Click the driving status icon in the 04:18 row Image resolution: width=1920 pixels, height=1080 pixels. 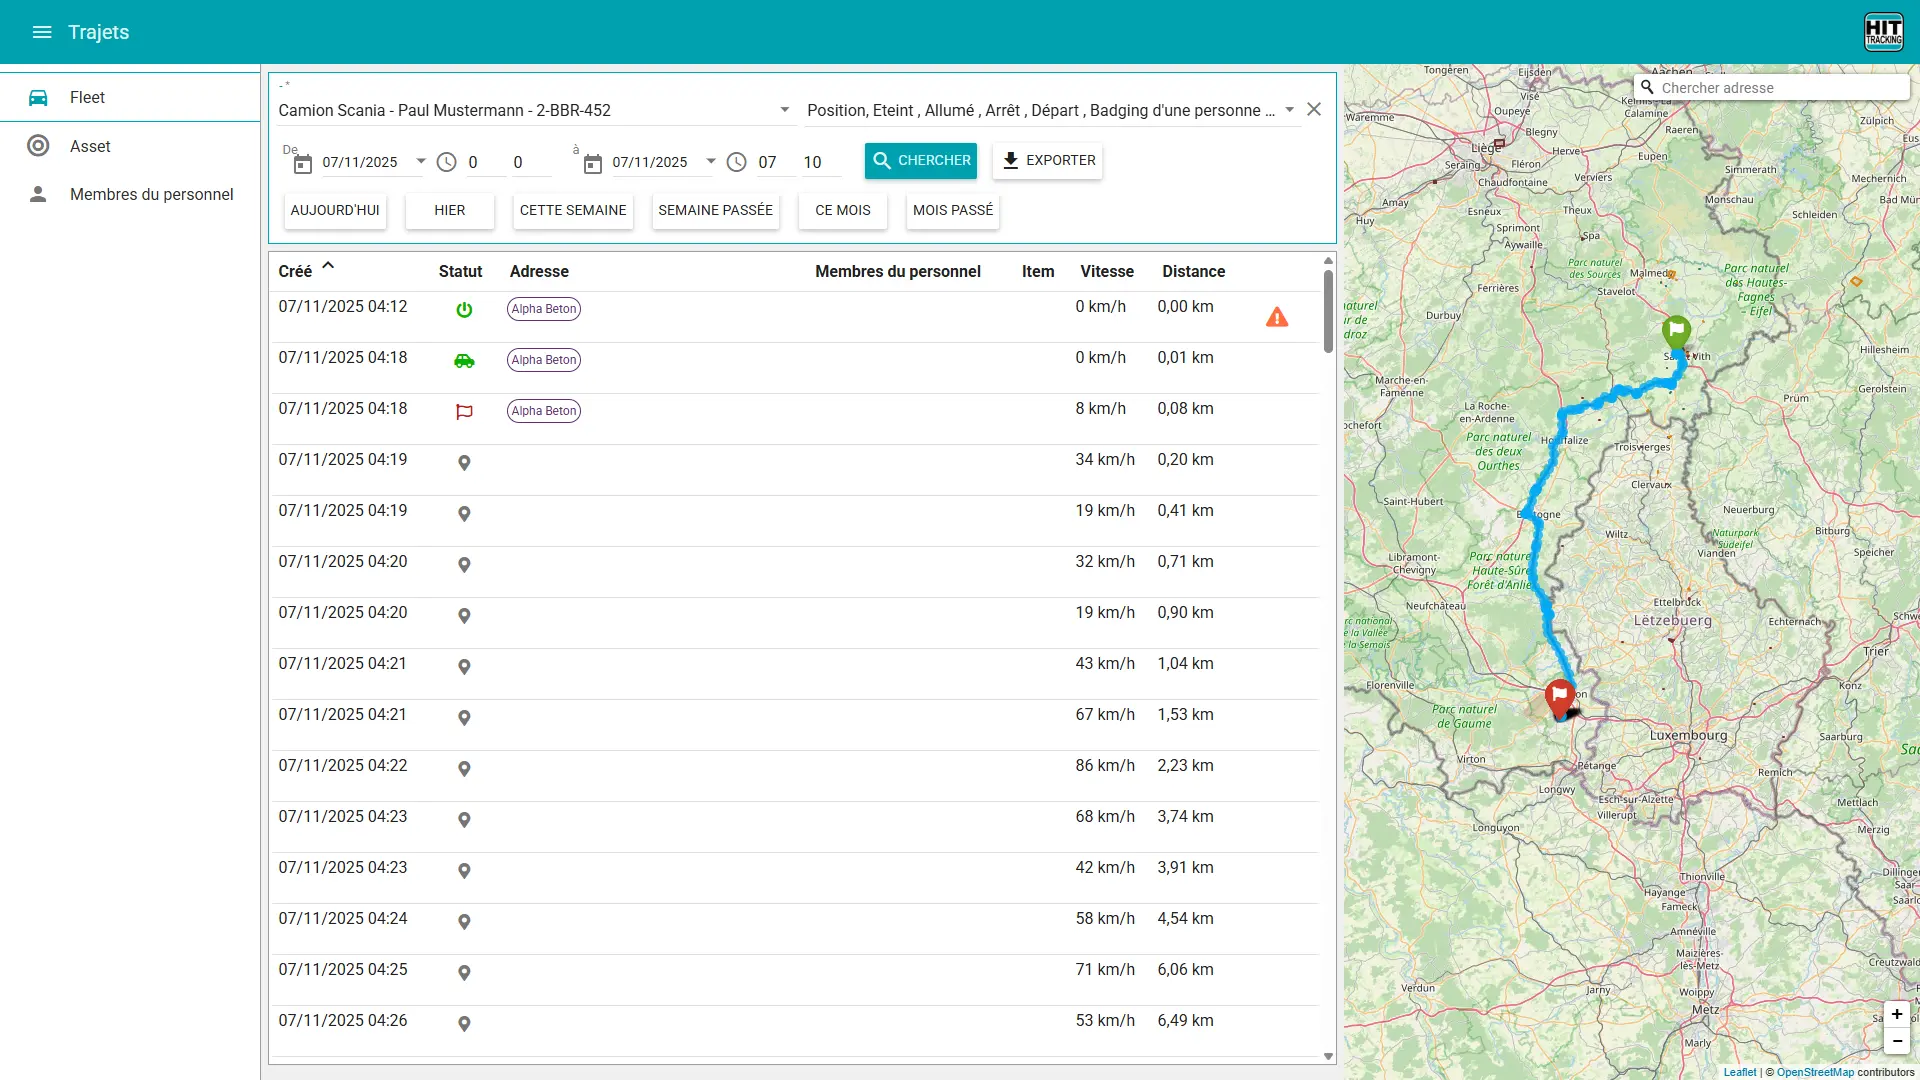(465, 360)
